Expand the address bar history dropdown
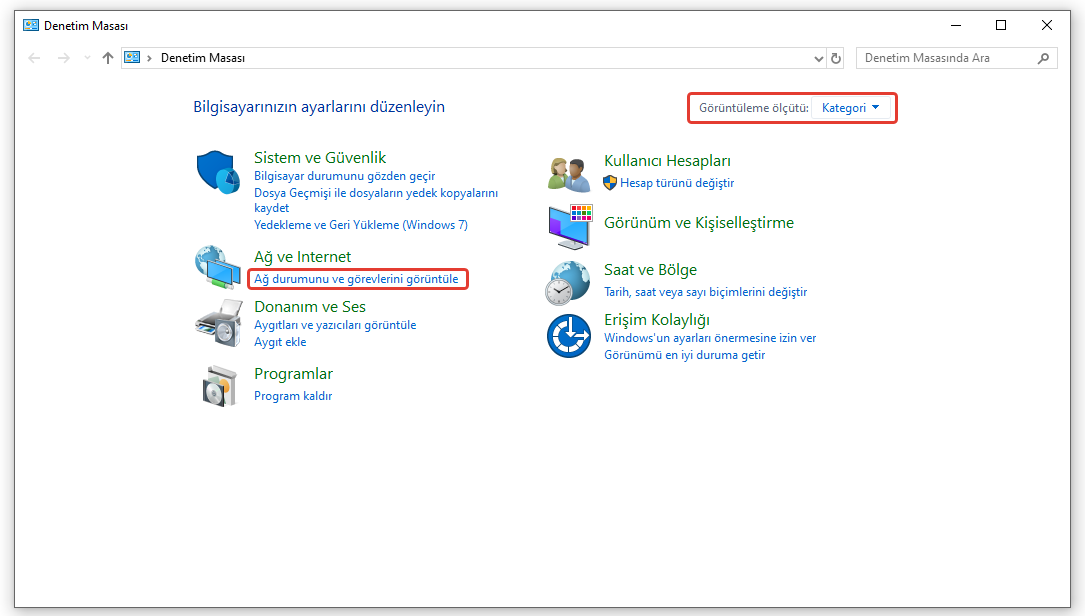 [x=819, y=58]
